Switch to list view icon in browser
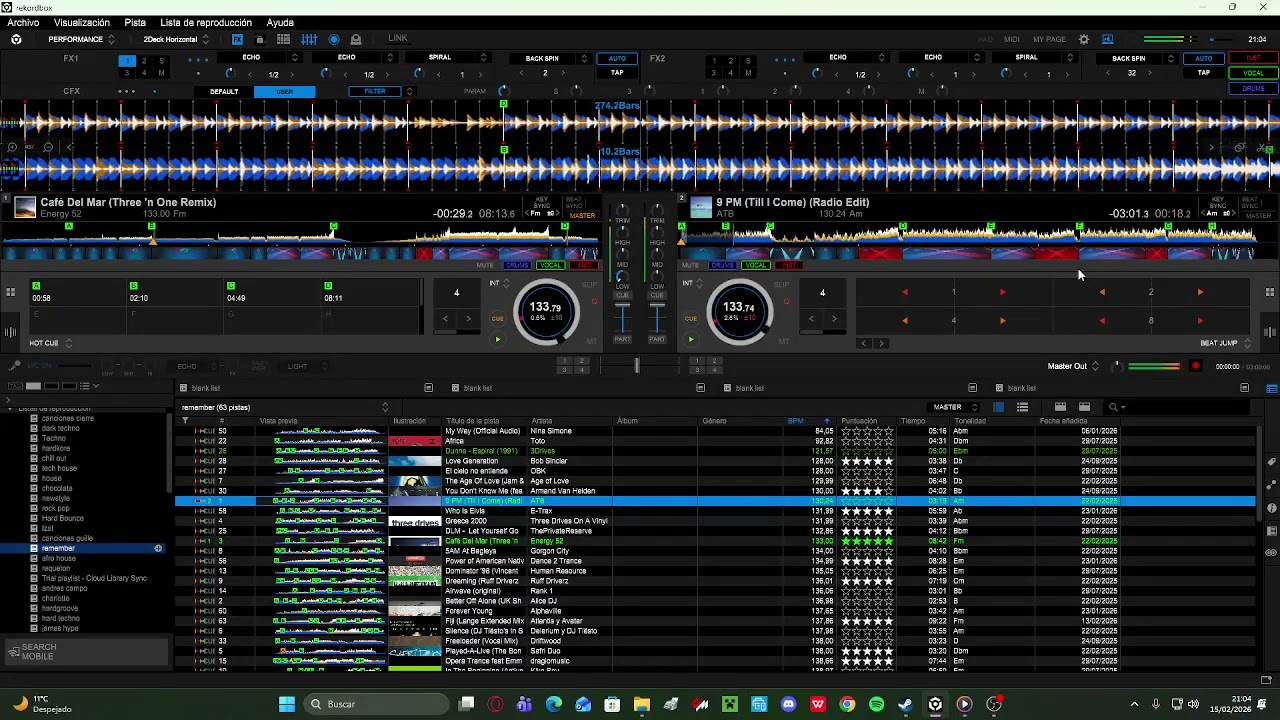1280x720 pixels. pyautogui.click(x=1022, y=407)
